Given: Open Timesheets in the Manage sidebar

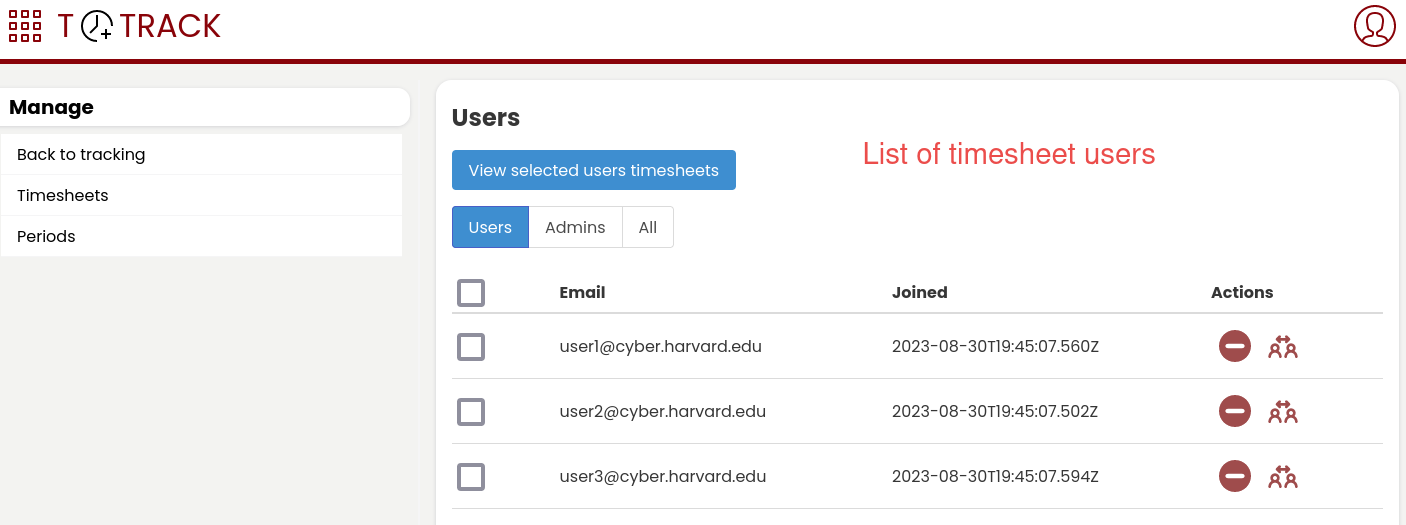Looking at the screenshot, I should coord(63,195).
